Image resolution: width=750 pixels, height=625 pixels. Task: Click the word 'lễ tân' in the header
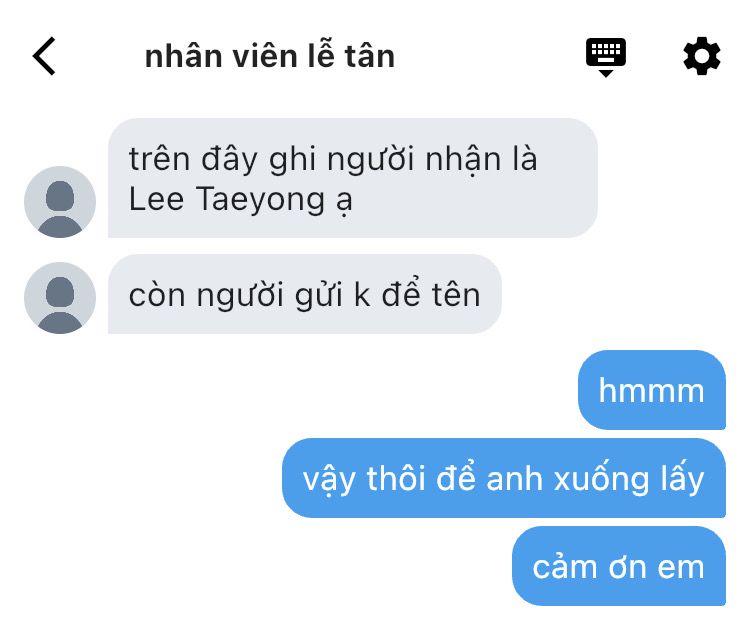coord(351,56)
